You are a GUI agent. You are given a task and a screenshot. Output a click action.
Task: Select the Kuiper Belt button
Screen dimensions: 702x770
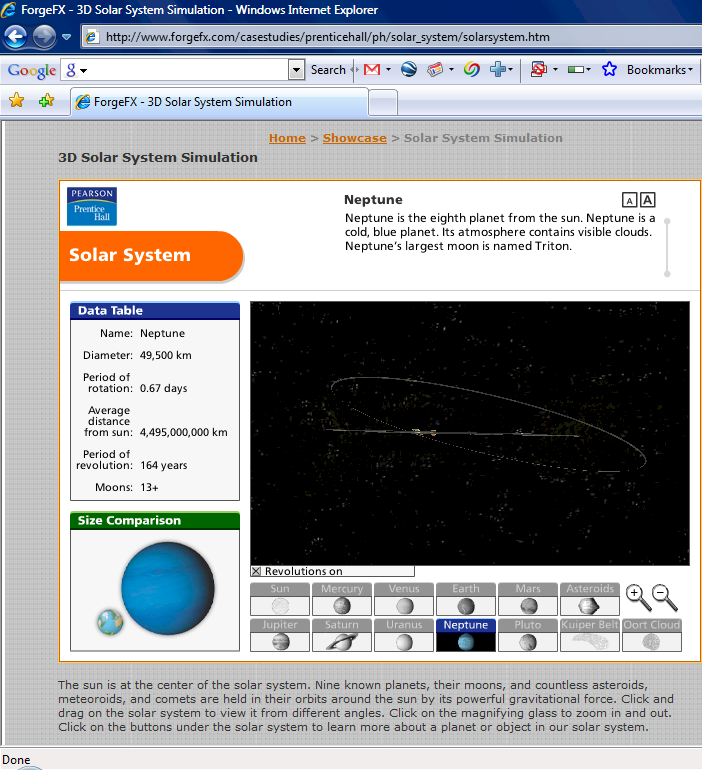tap(590, 635)
